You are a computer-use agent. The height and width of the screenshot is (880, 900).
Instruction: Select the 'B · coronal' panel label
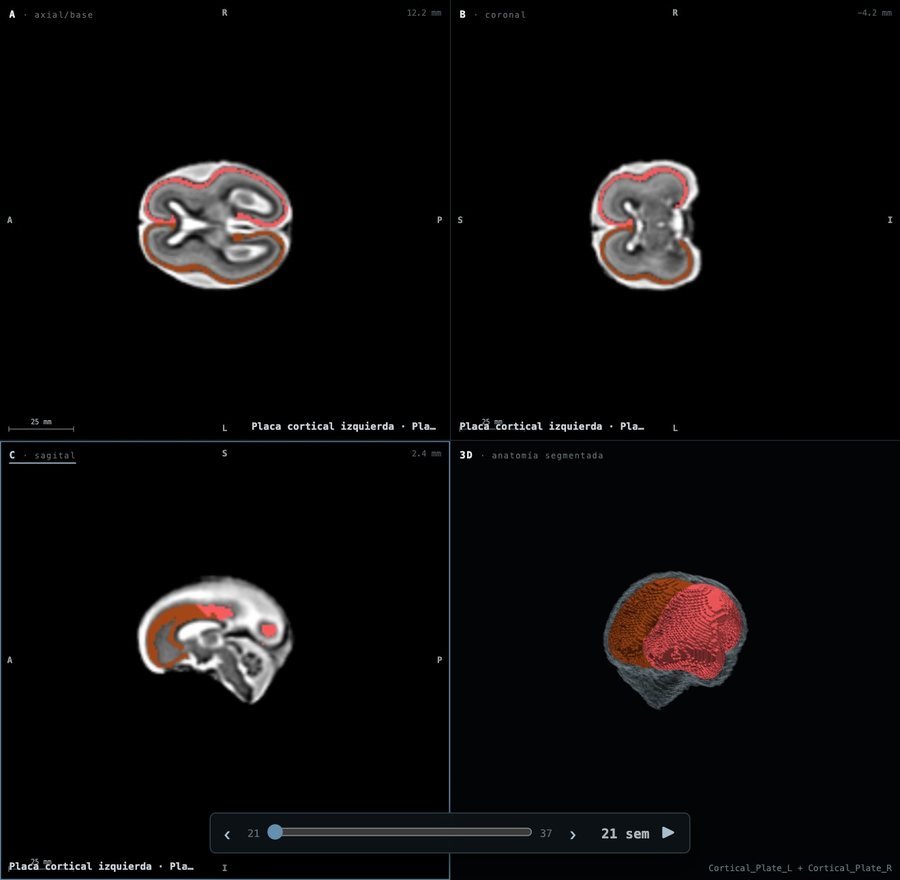[492, 14]
